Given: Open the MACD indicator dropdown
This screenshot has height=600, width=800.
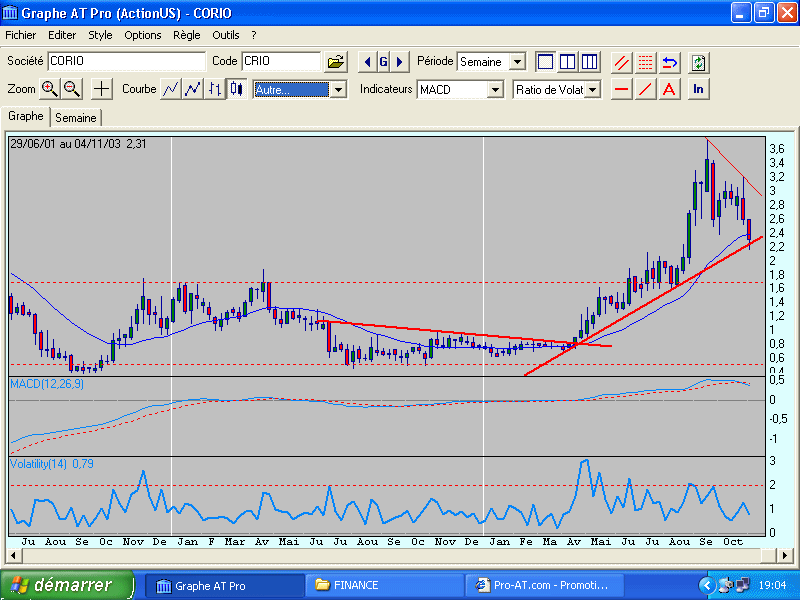Looking at the screenshot, I should pyautogui.click(x=495, y=90).
